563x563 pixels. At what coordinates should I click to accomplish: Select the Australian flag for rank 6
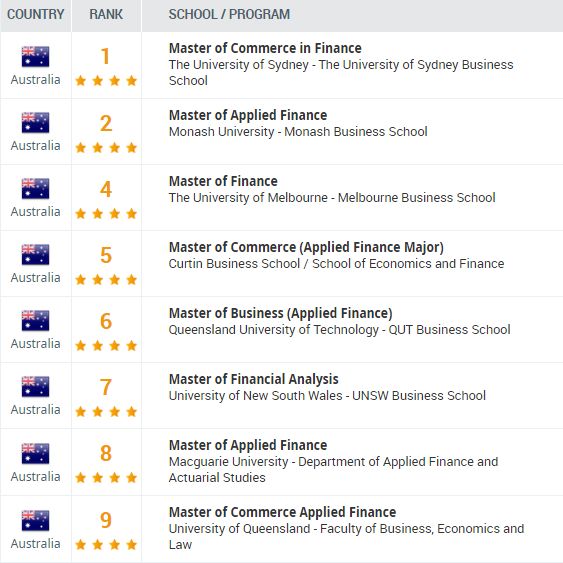[35, 321]
